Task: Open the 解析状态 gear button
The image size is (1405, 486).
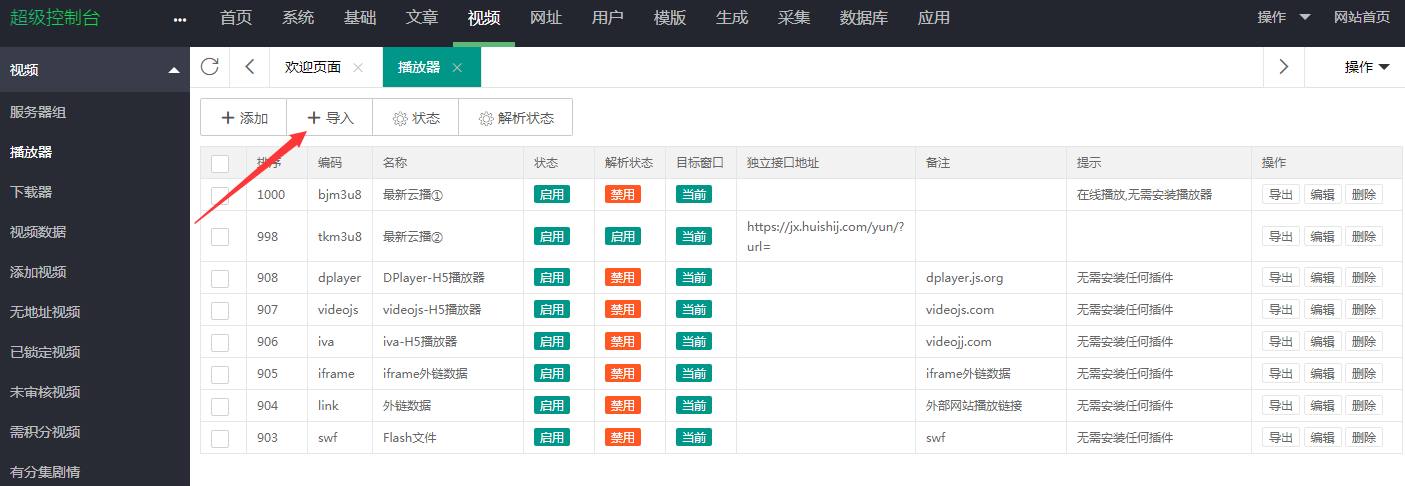Action: point(516,118)
